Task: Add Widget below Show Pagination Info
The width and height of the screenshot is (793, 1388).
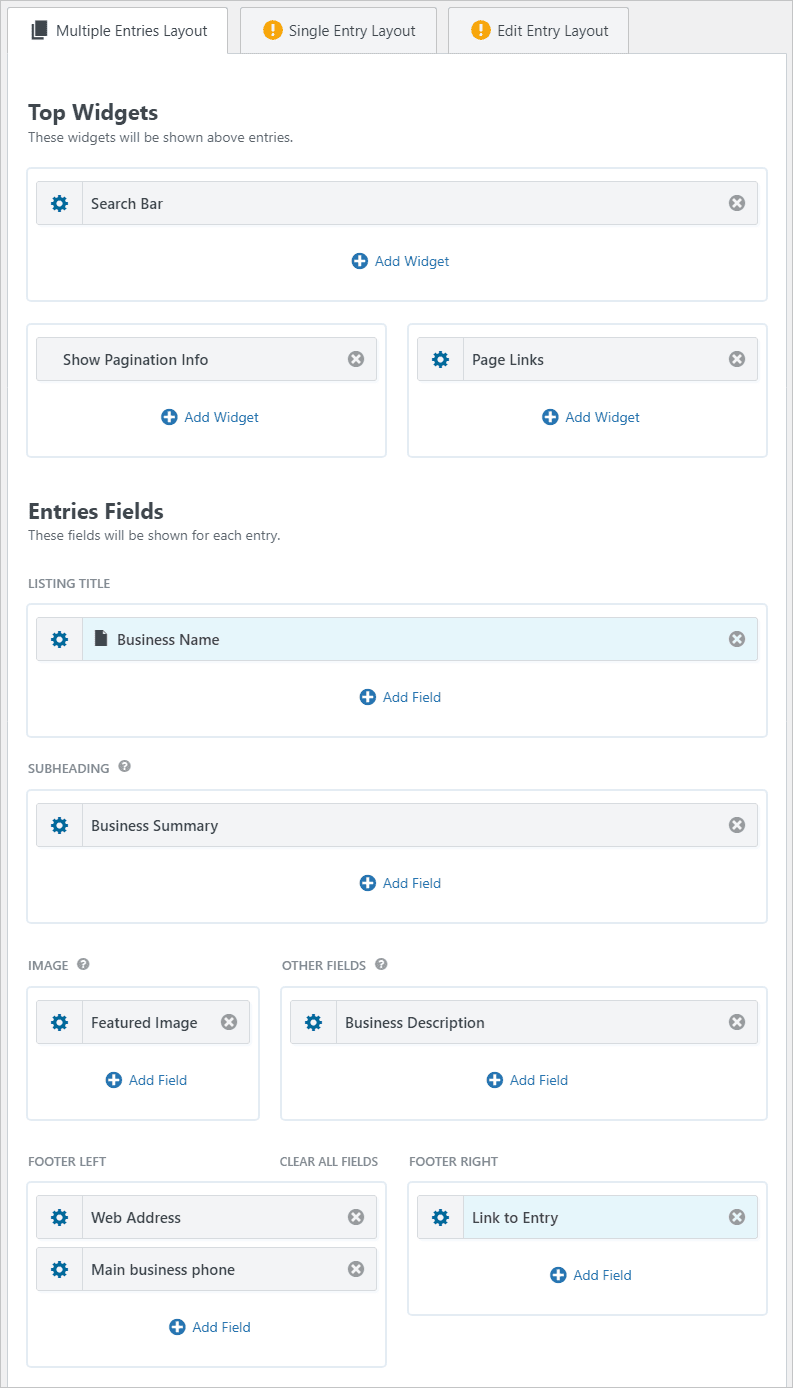Action: (x=210, y=417)
